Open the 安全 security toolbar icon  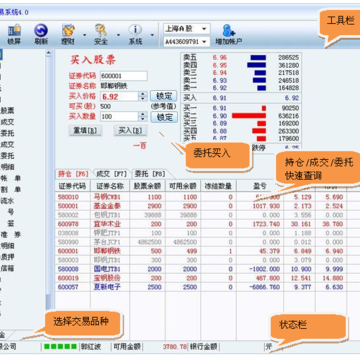(x=101, y=35)
